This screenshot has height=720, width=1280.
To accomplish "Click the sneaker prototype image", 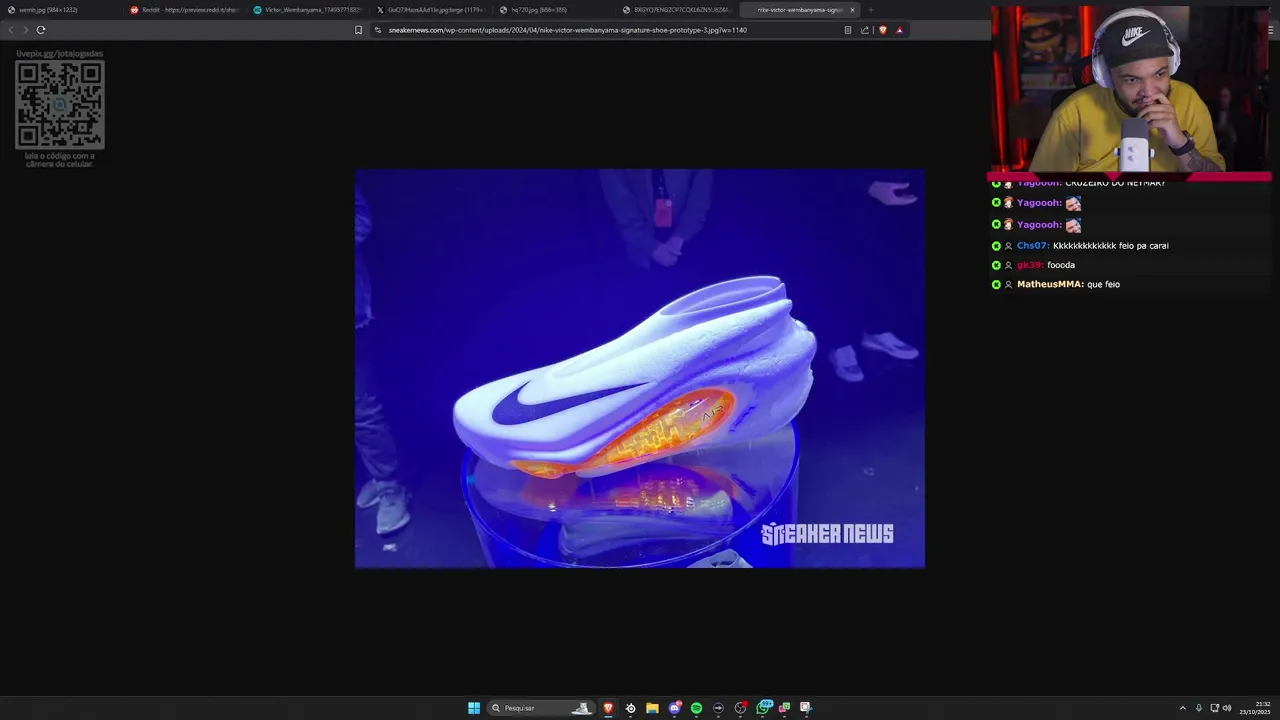I will tap(640, 368).
